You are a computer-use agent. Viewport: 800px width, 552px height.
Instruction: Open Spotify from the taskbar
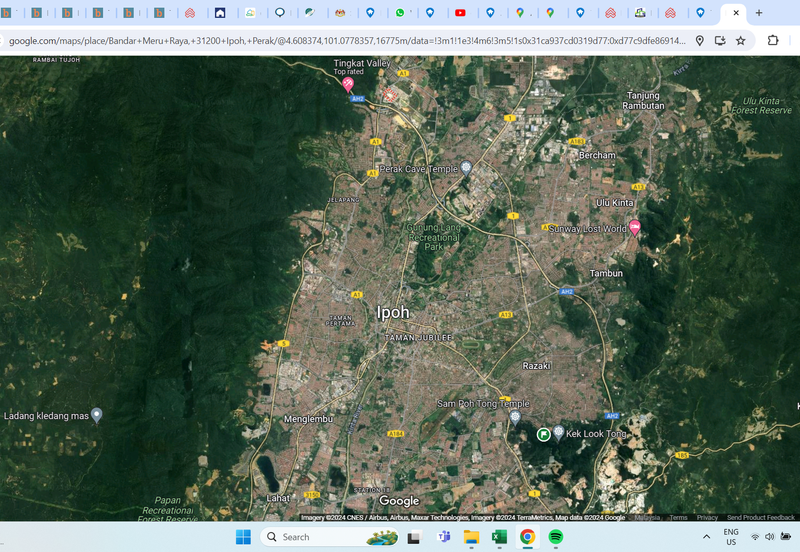(x=556, y=537)
